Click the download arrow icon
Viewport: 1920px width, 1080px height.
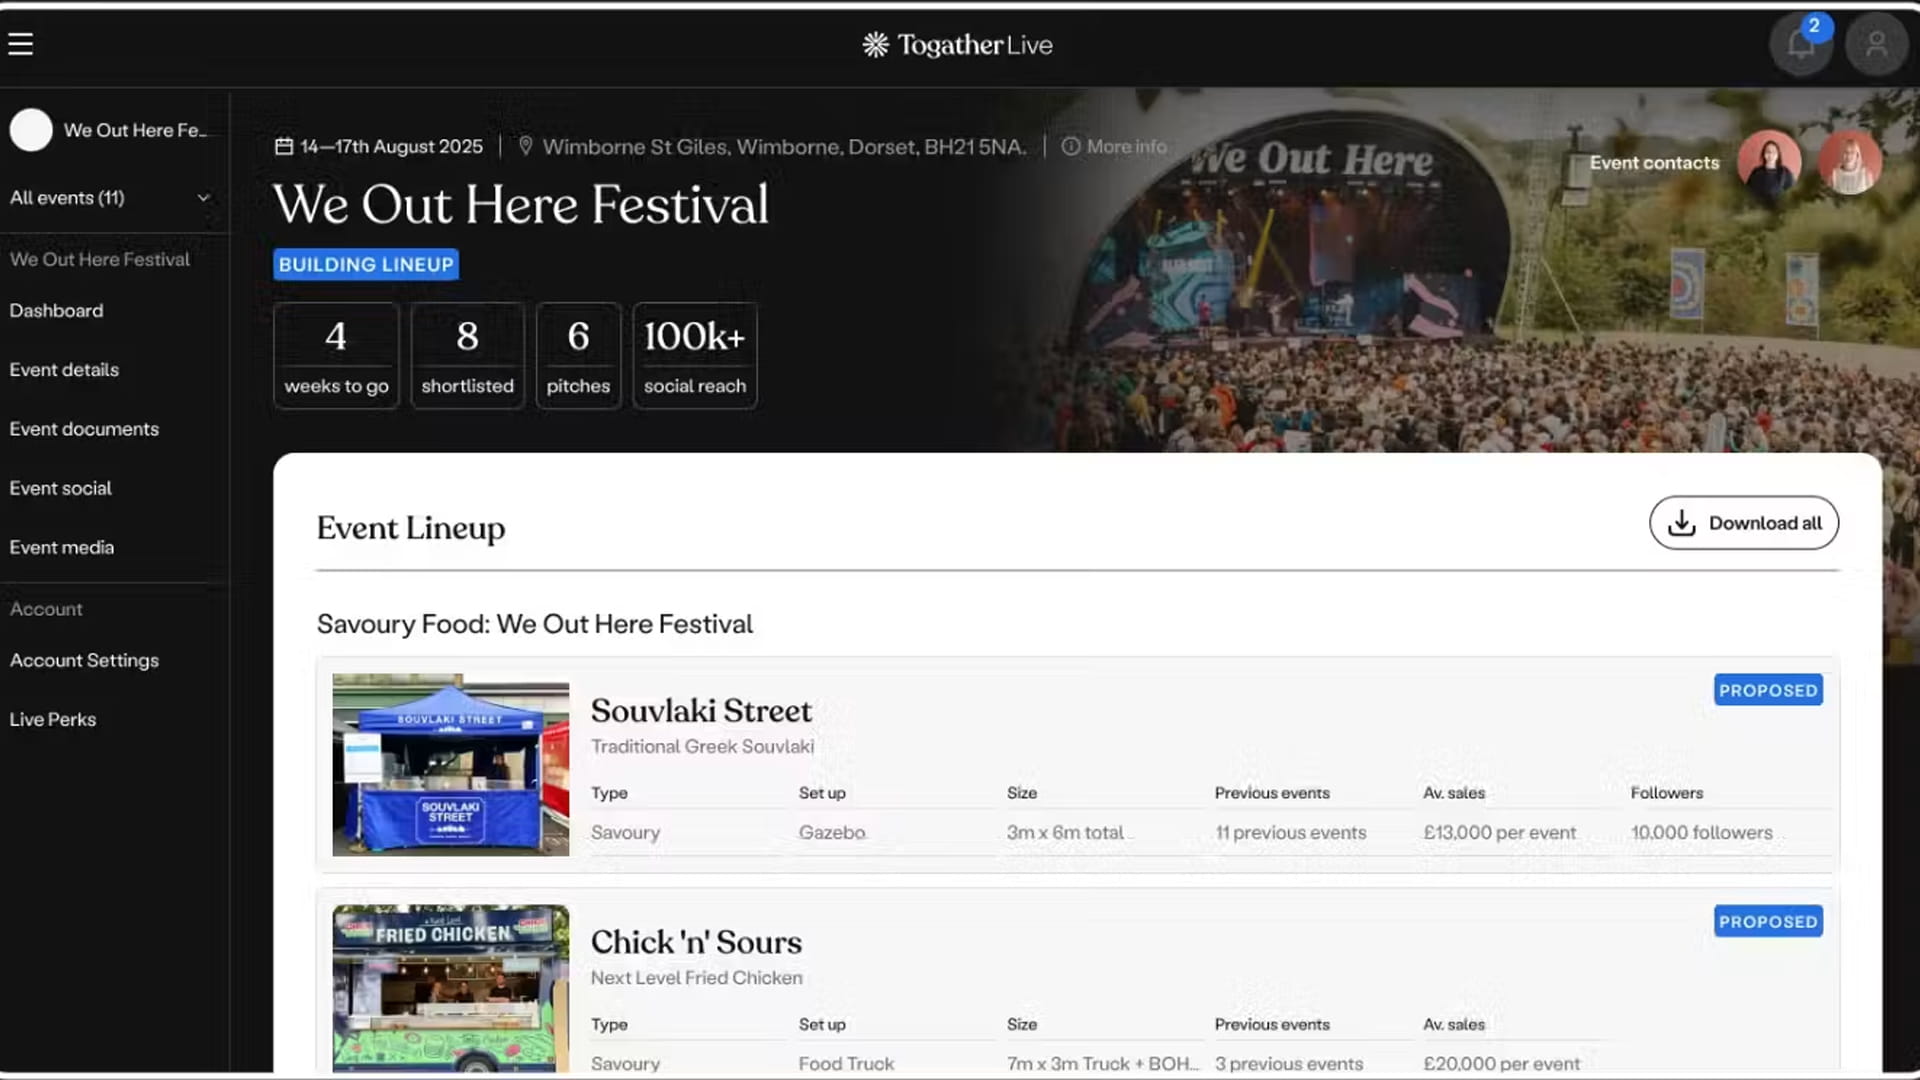click(x=1682, y=523)
